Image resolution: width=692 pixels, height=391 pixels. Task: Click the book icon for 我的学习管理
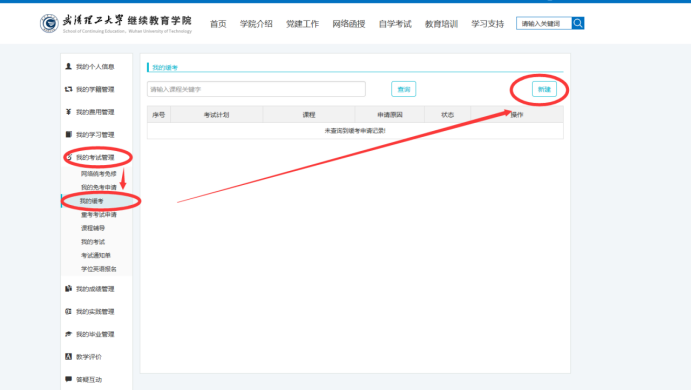click(x=68, y=135)
